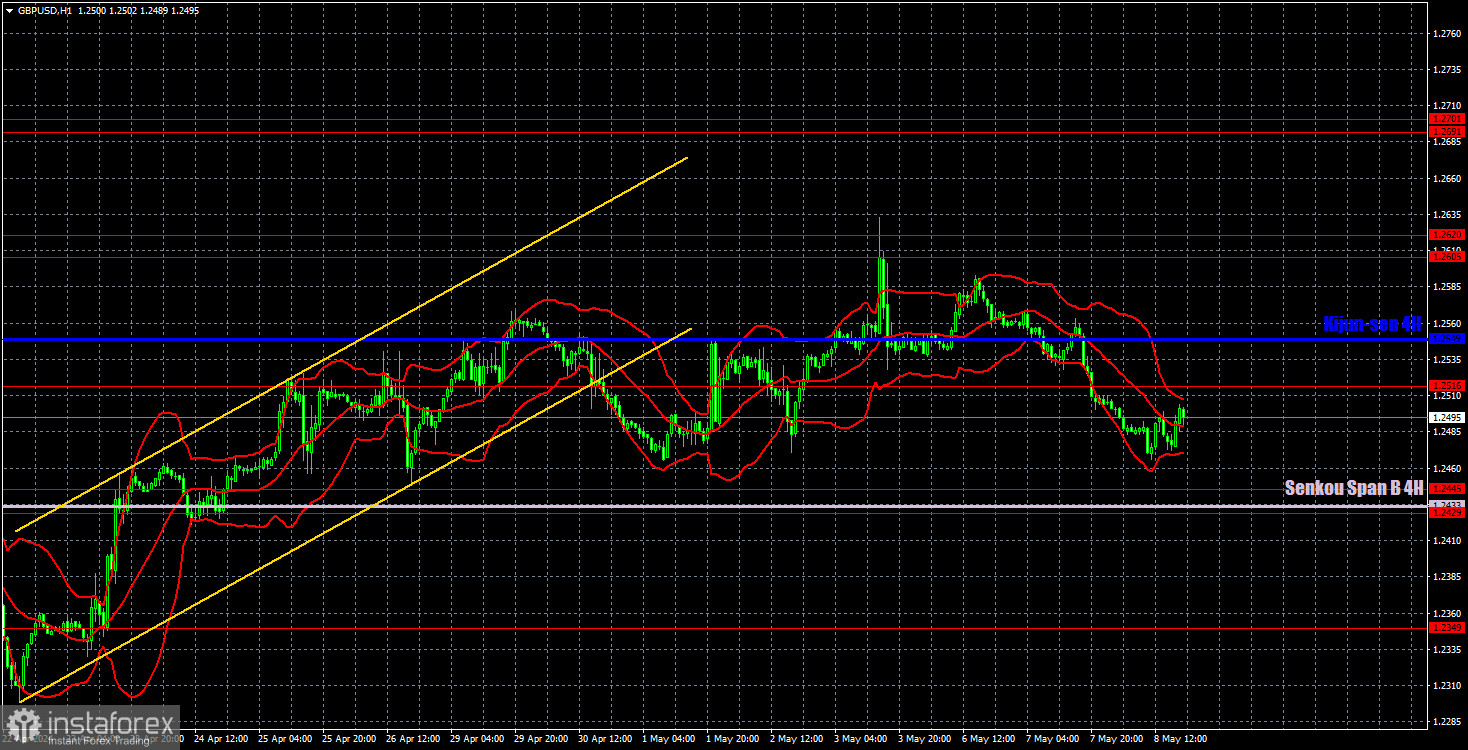Click the 25 Apr 04:00 time label
The height and width of the screenshot is (750, 1468).
[x=285, y=739]
